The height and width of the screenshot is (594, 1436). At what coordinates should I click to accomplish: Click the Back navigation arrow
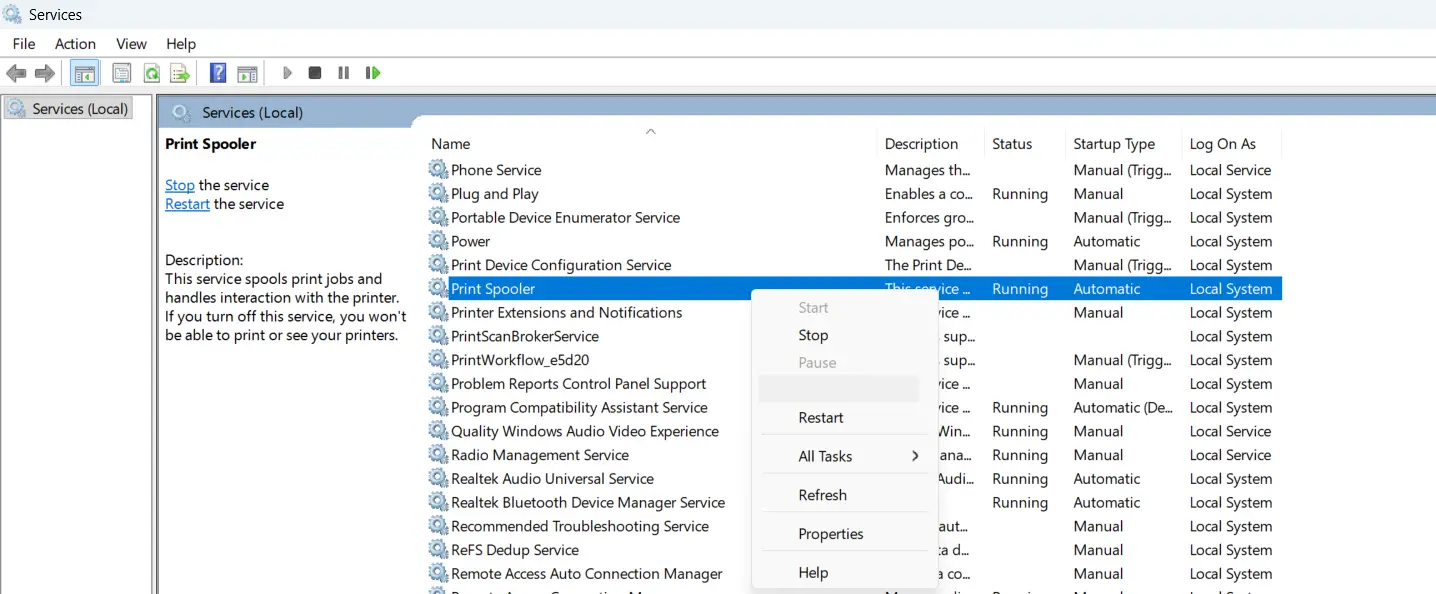coord(16,72)
